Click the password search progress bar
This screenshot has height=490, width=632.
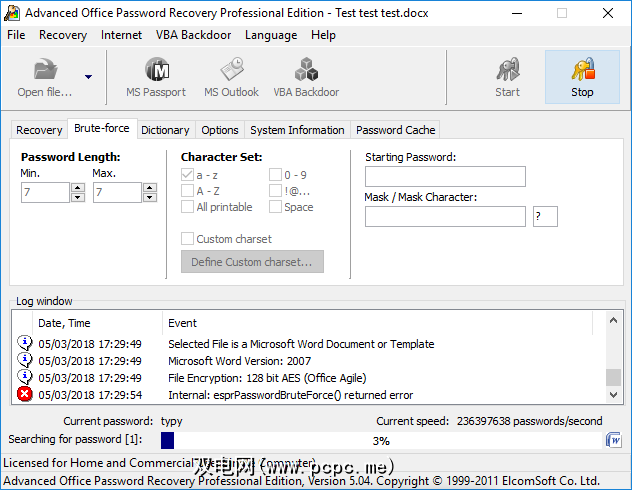click(381, 440)
